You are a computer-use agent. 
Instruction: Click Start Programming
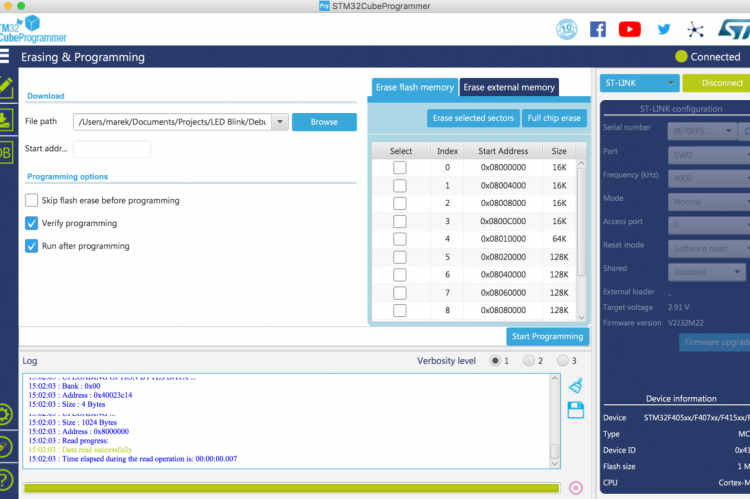coord(548,336)
